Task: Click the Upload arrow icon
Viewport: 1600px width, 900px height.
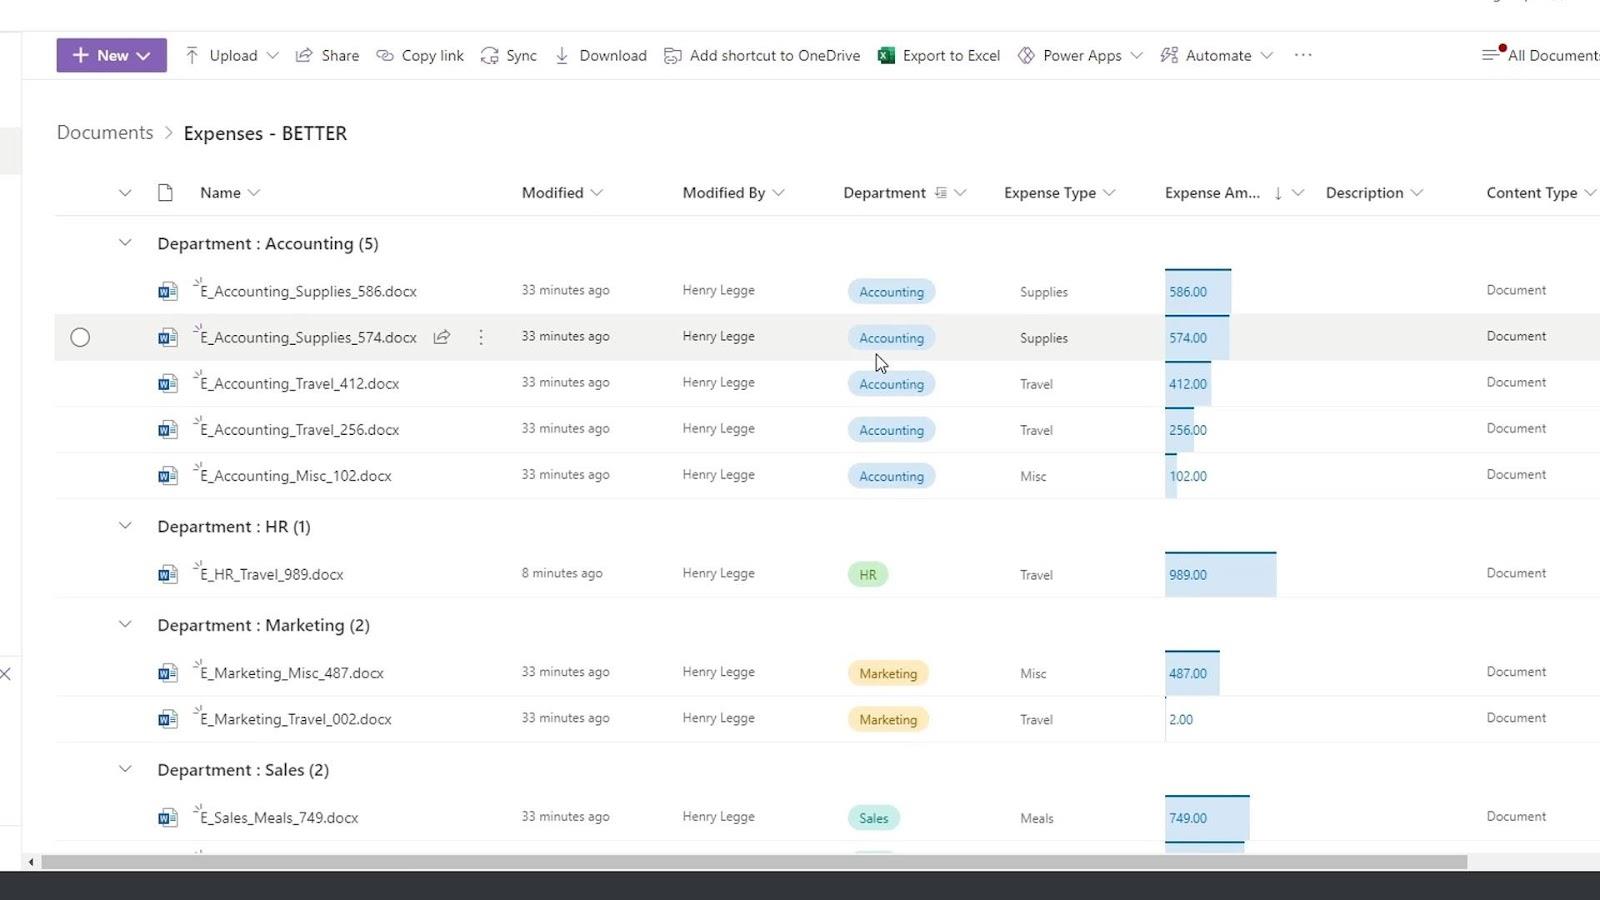Action: 192,55
